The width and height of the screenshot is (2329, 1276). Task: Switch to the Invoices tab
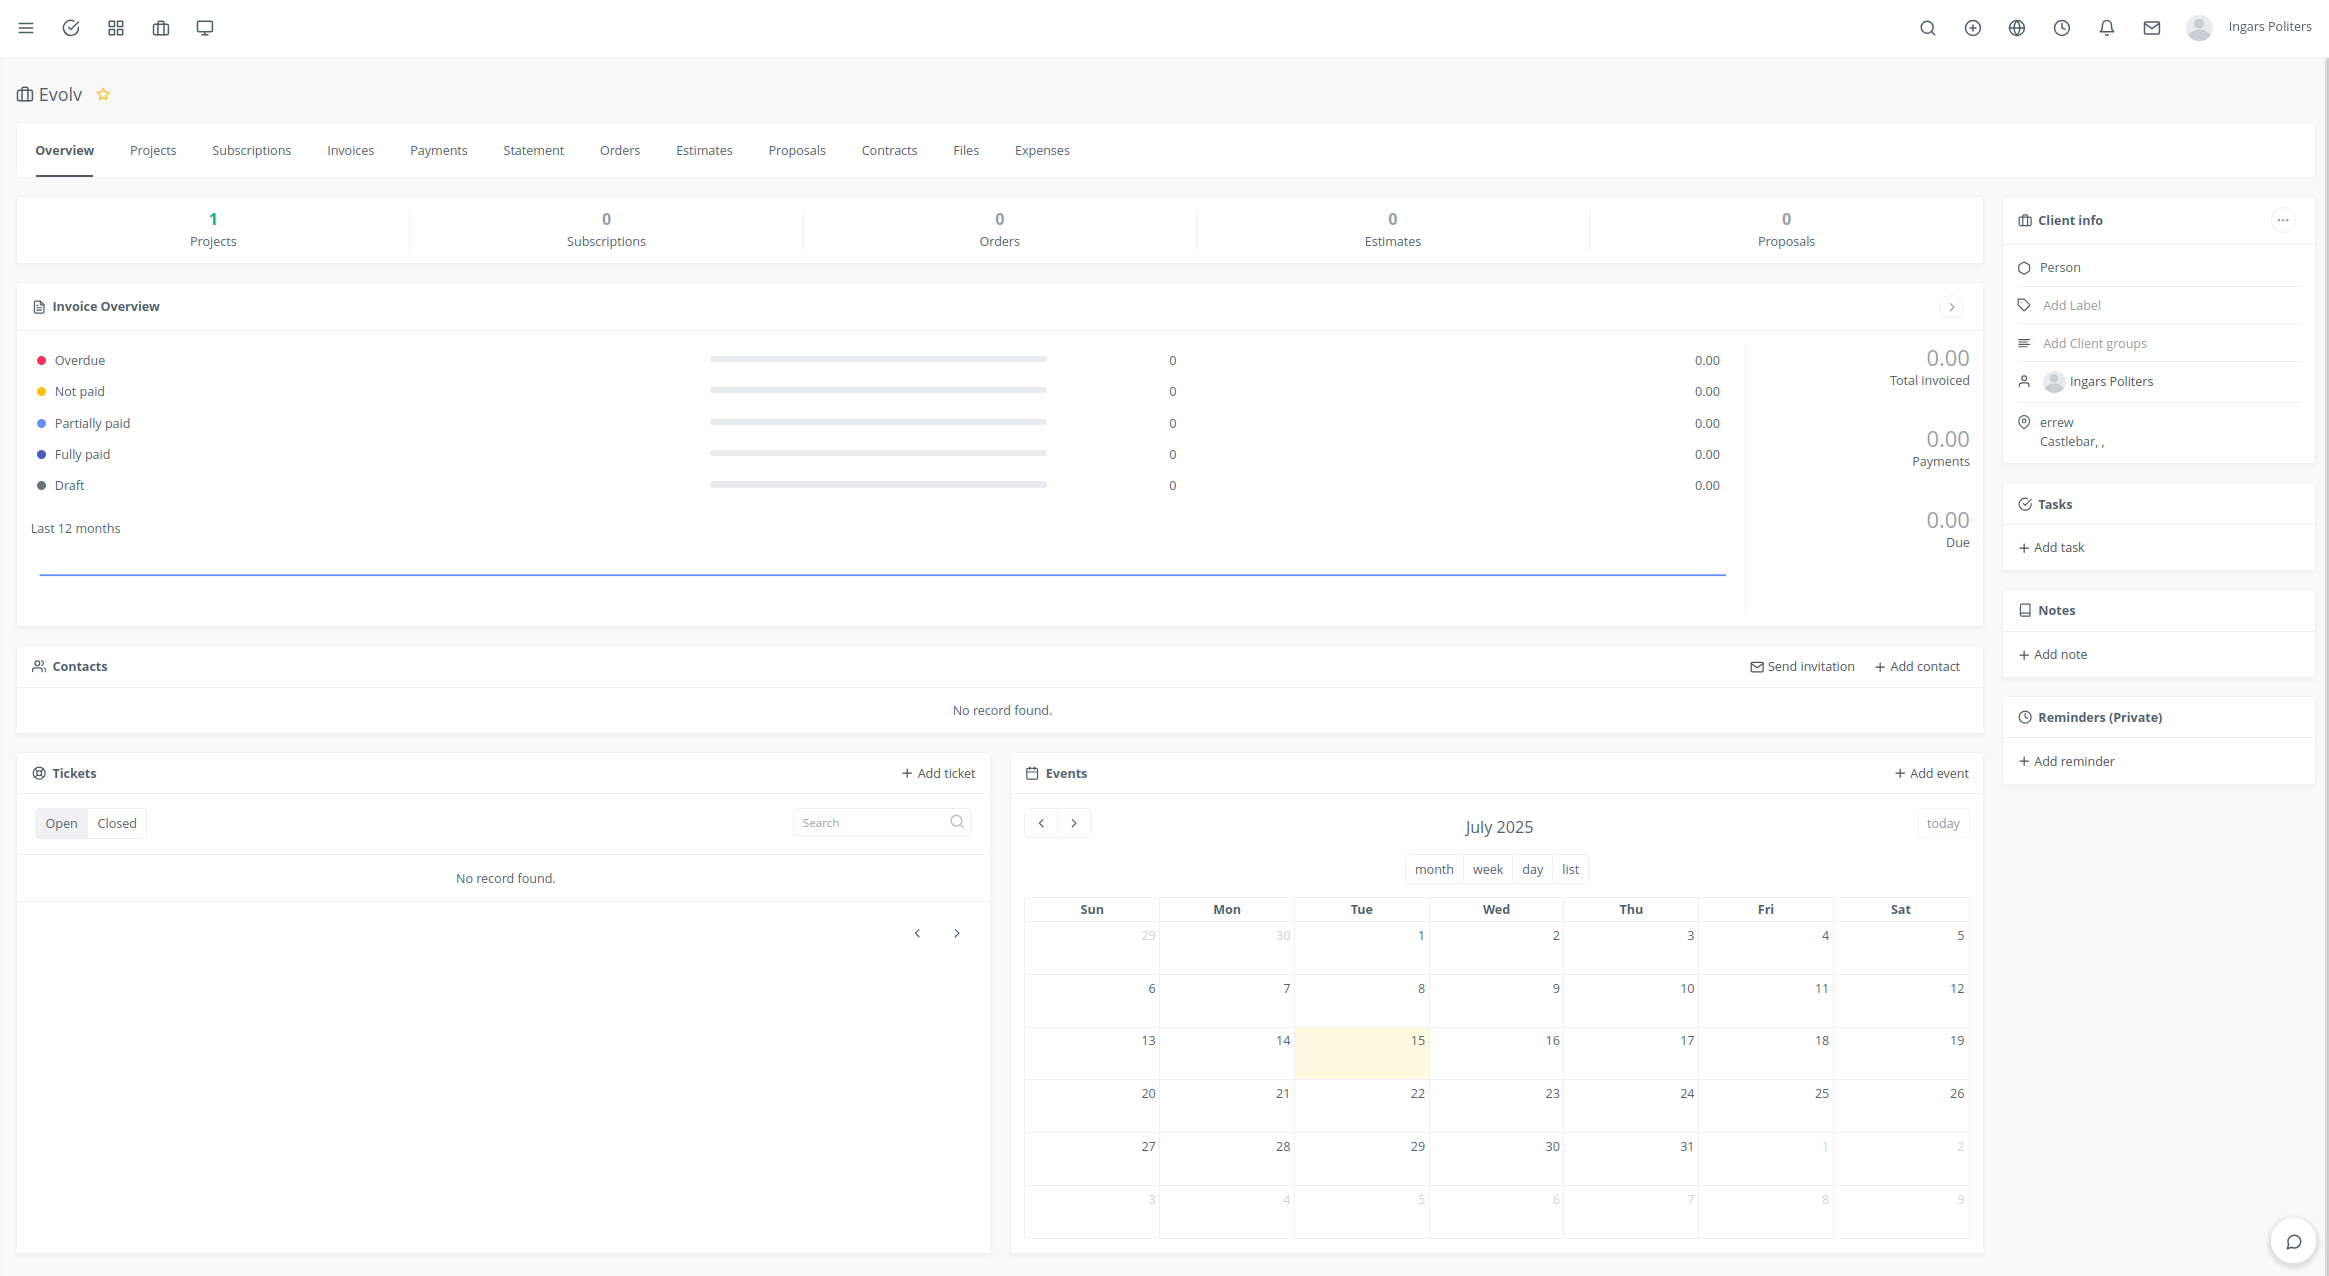[x=350, y=150]
